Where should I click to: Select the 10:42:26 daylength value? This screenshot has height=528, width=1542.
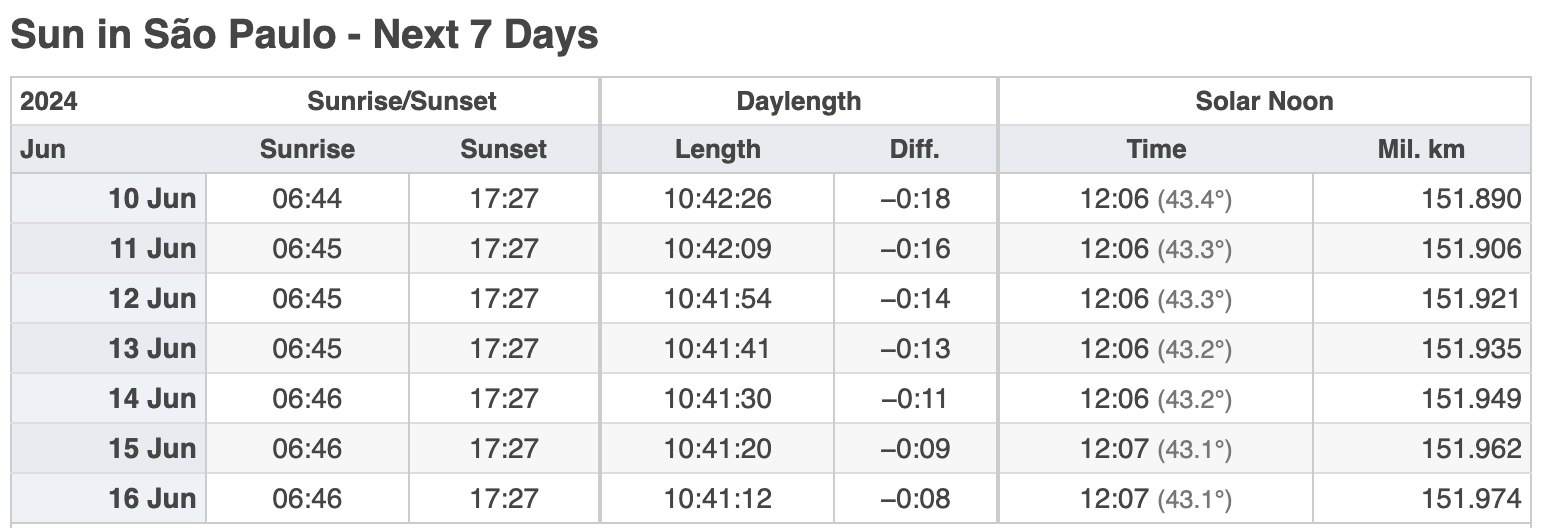pos(717,198)
